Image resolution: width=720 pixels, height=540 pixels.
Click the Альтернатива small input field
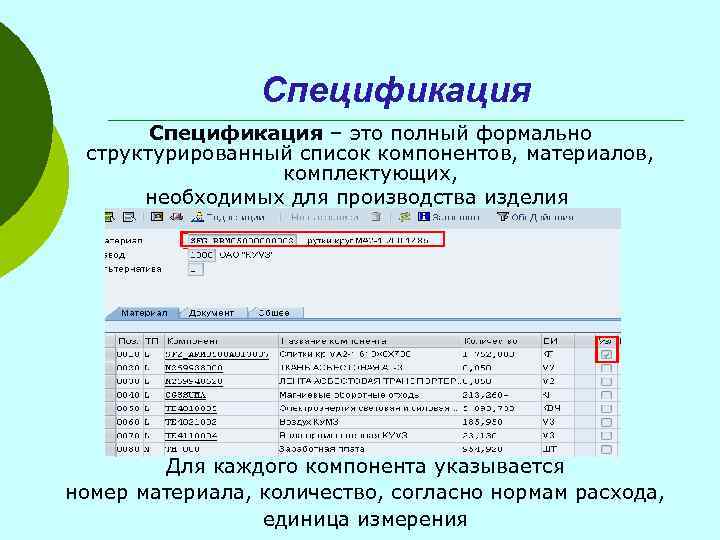point(196,270)
